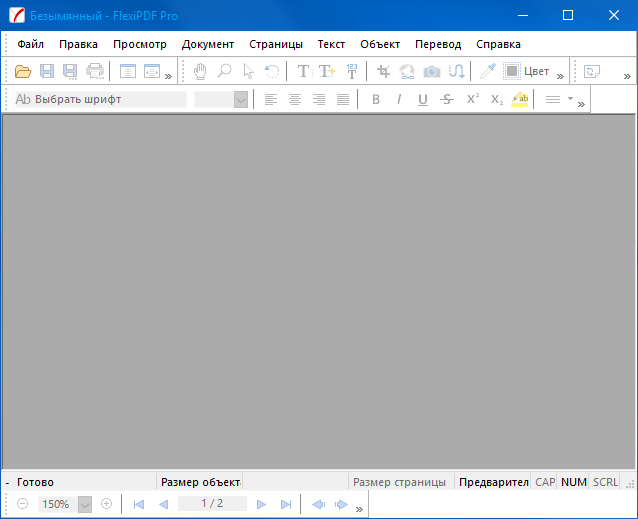638x519 pixels.
Task: Align text left
Action: coord(271,99)
